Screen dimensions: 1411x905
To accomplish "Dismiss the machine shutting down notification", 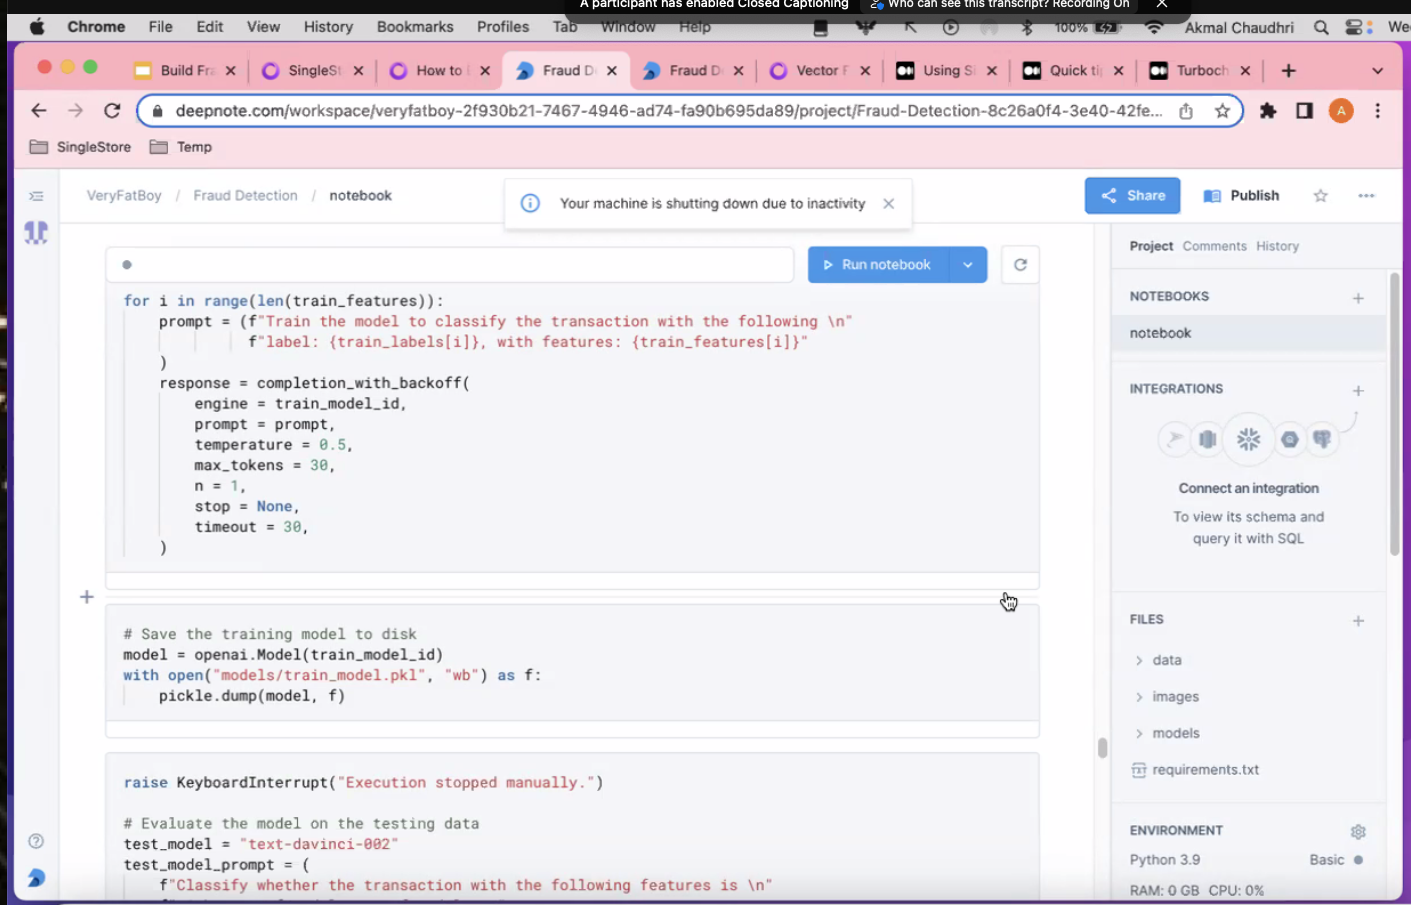I will (888, 204).
